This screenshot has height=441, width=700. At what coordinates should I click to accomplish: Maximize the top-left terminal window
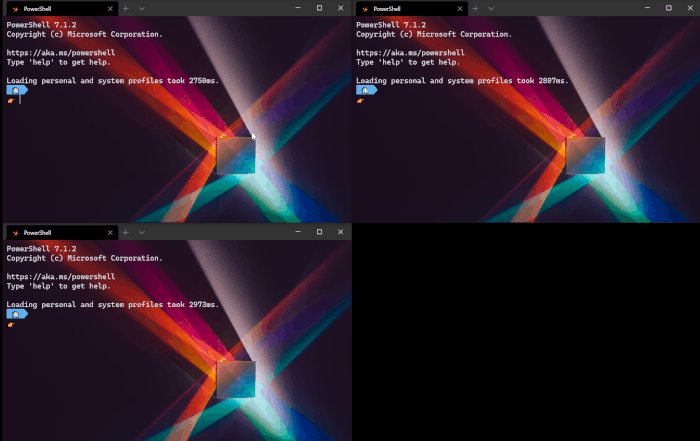[x=319, y=8]
